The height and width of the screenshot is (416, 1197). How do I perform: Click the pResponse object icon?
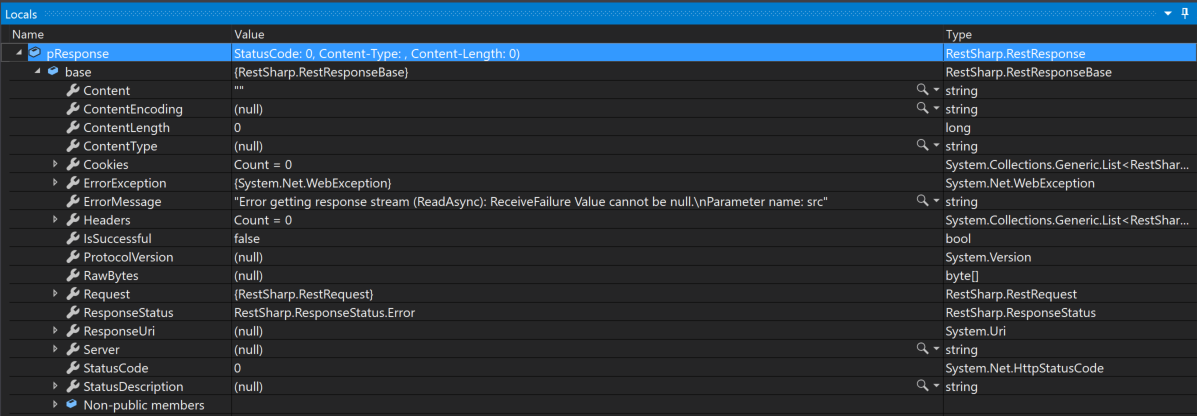click(34, 53)
